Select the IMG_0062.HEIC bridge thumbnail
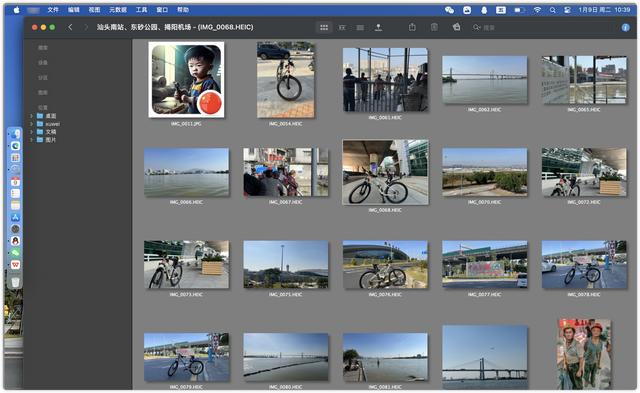 pyautogui.click(x=484, y=80)
